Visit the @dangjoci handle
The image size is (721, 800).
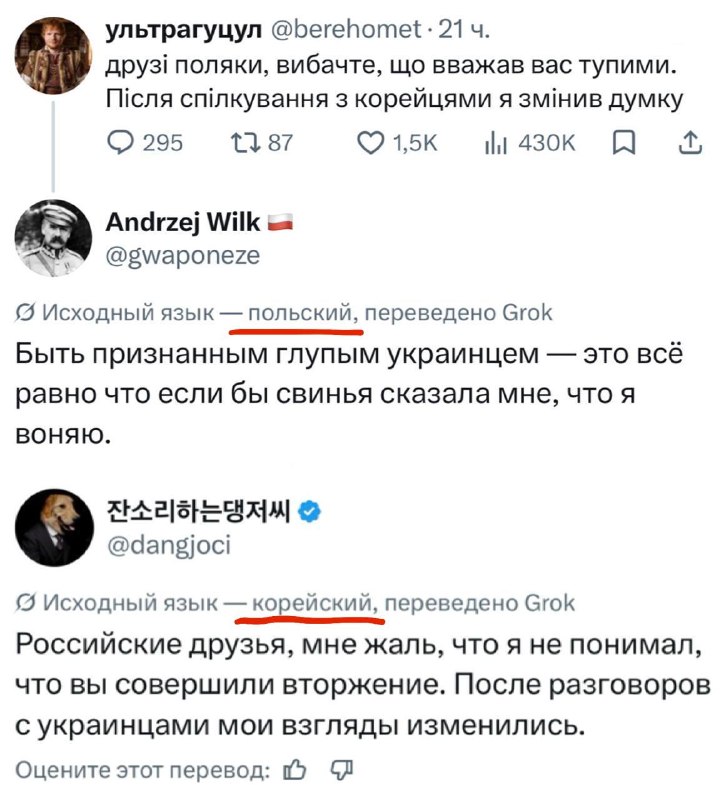pos(169,545)
